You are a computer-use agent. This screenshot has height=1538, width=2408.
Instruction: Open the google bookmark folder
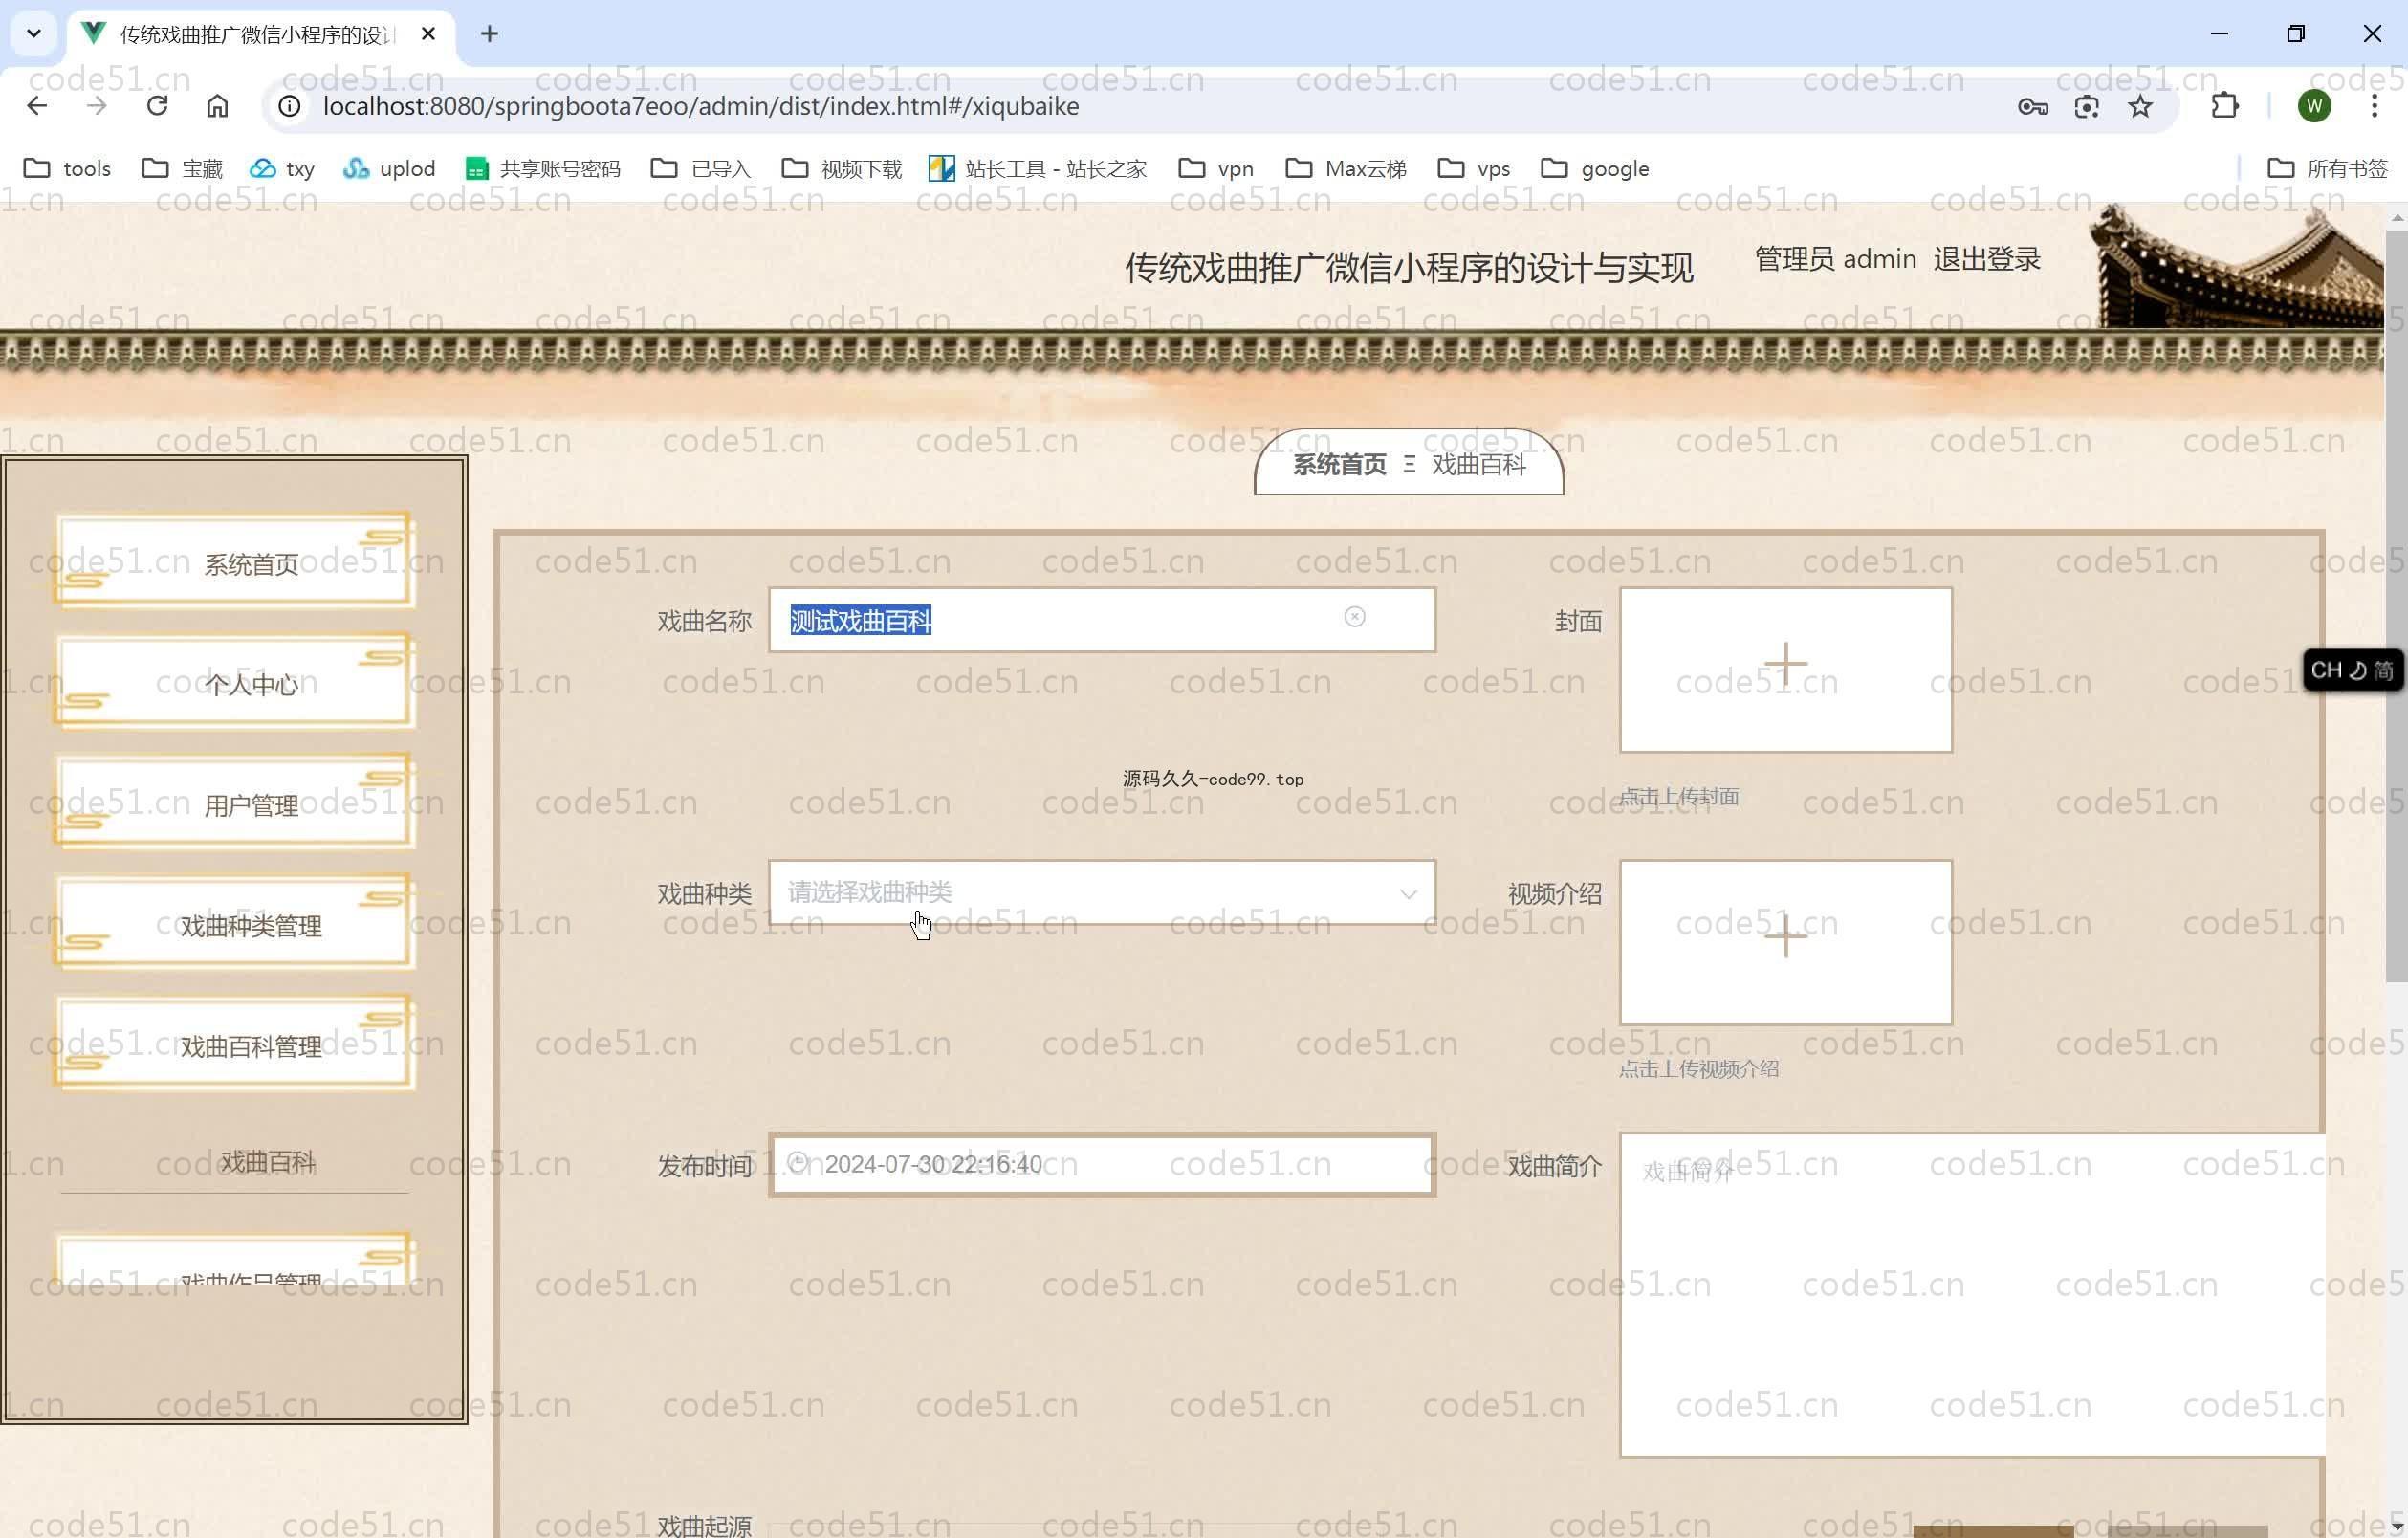pos(1595,168)
